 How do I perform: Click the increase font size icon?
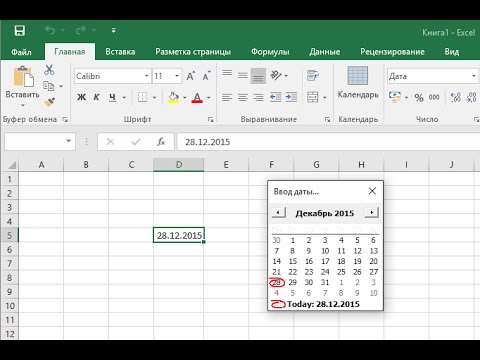(191, 76)
